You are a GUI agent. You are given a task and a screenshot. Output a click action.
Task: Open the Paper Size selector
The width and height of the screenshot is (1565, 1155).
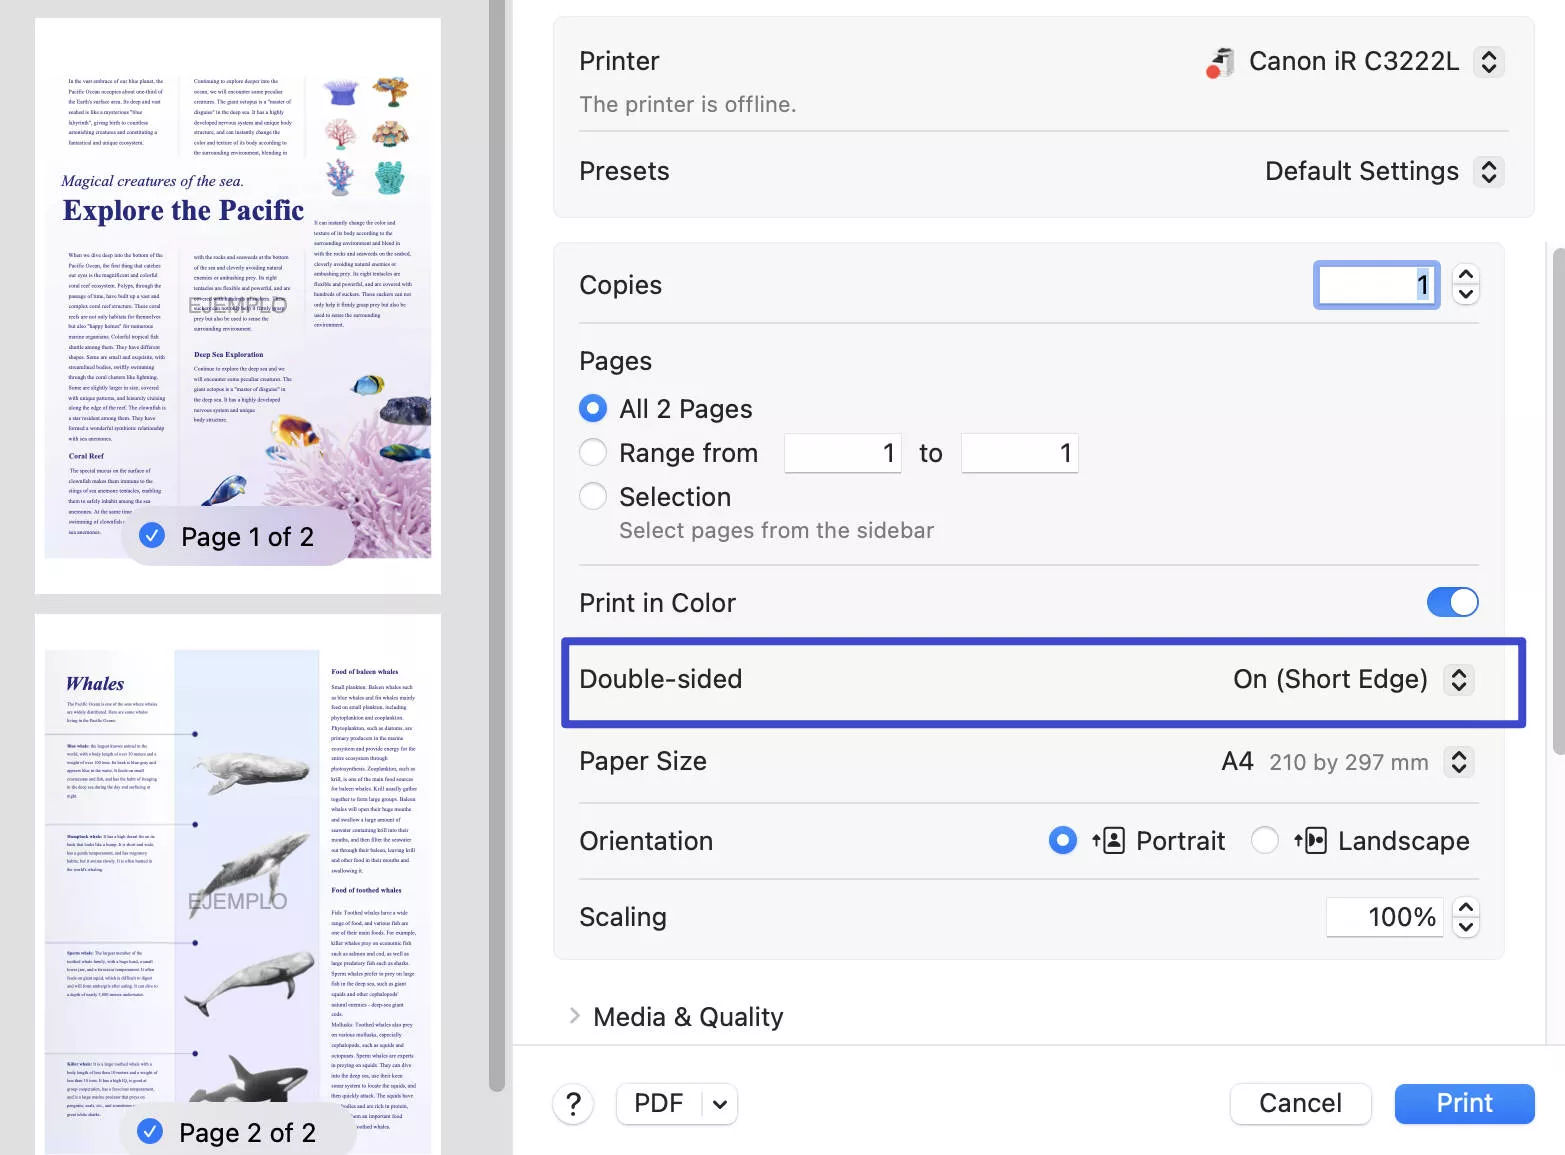pos(1458,761)
